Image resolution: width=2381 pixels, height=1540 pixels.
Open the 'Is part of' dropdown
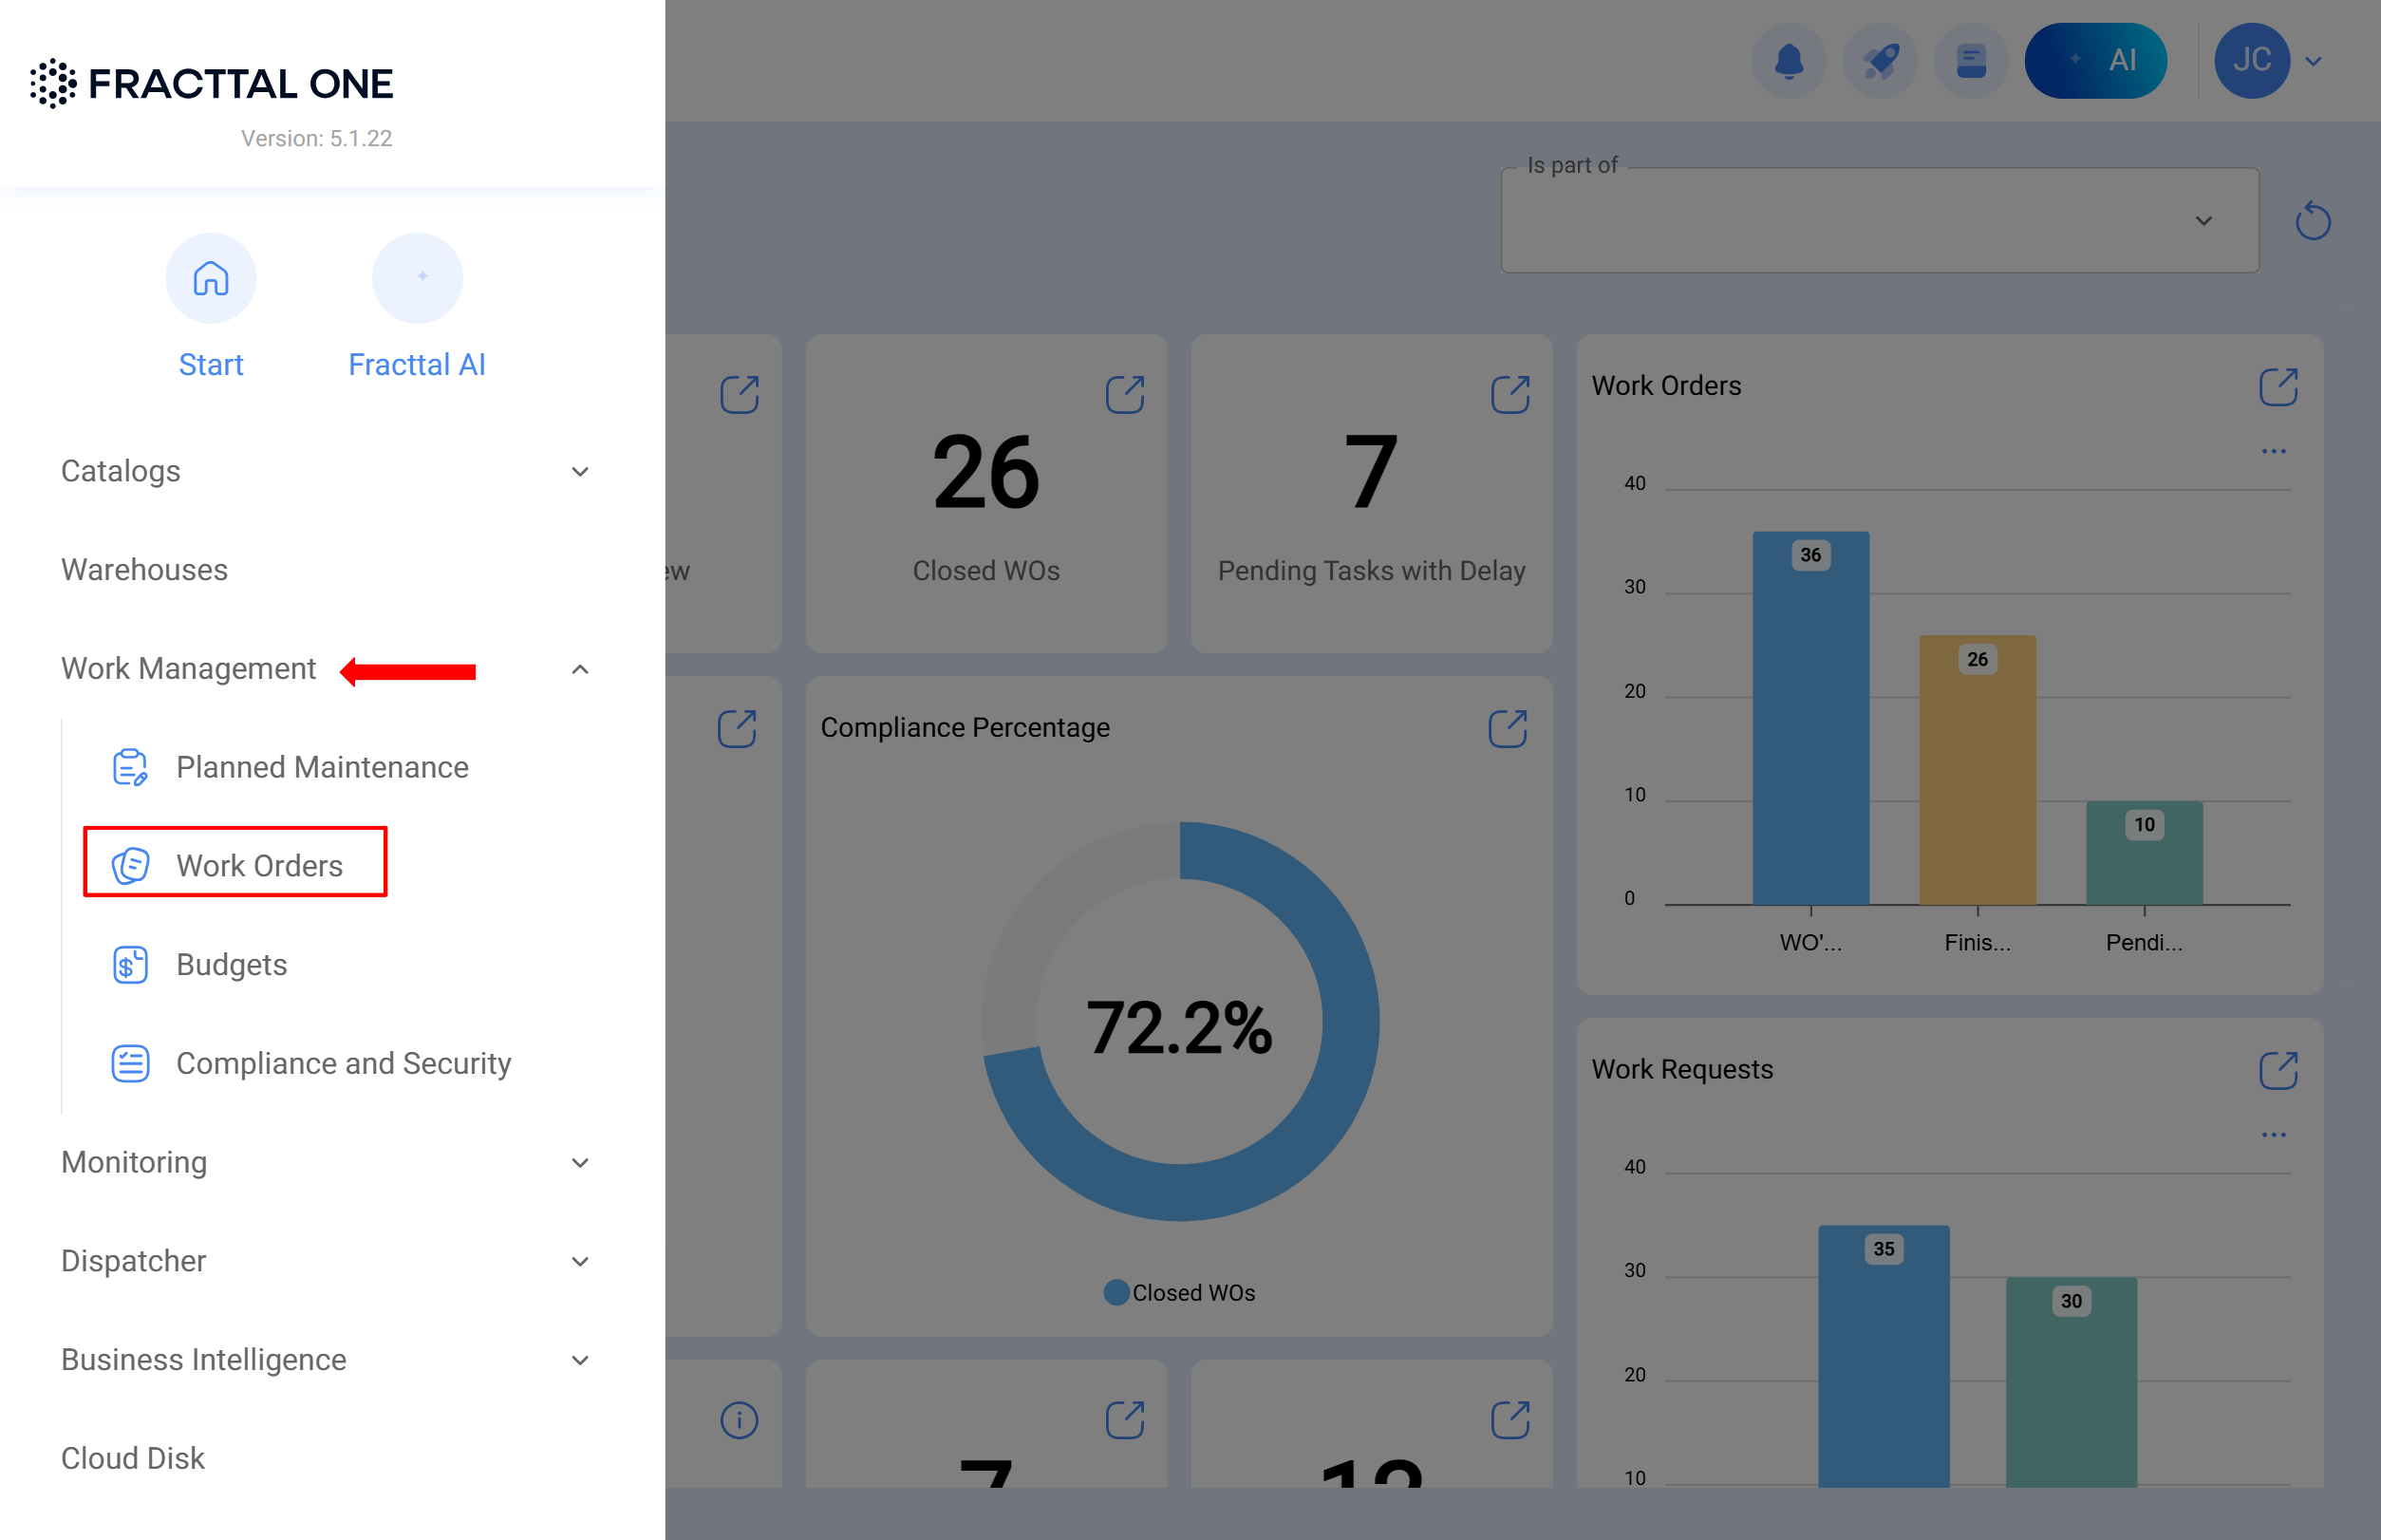point(1879,221)
